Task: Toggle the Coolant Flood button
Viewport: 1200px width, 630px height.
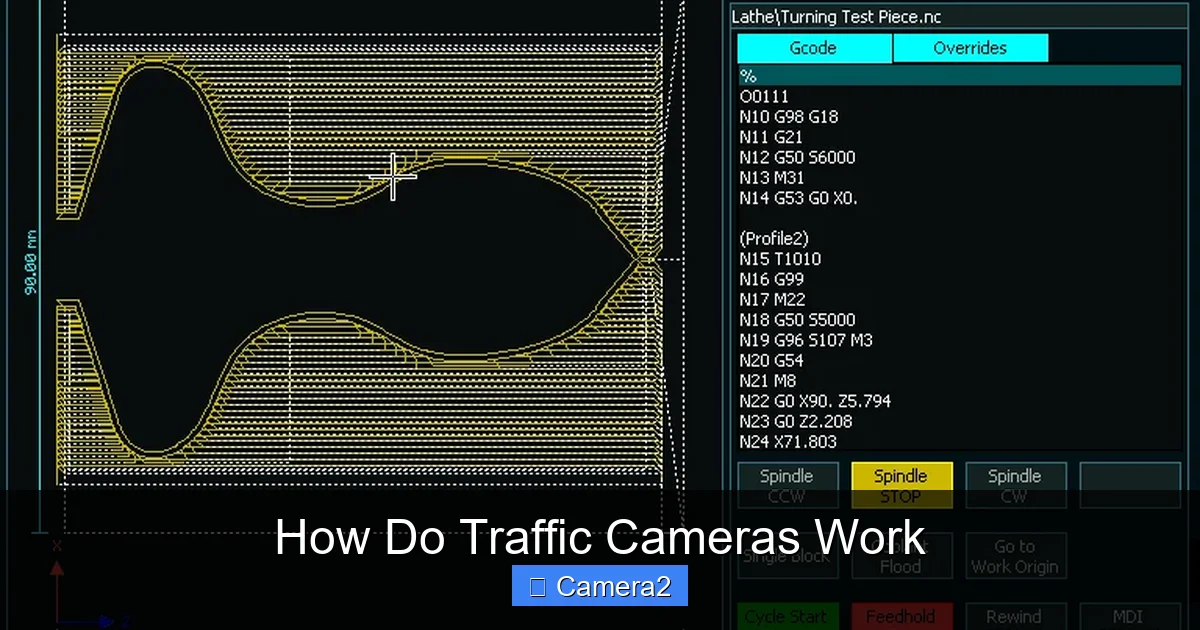Action: [901, 555]
